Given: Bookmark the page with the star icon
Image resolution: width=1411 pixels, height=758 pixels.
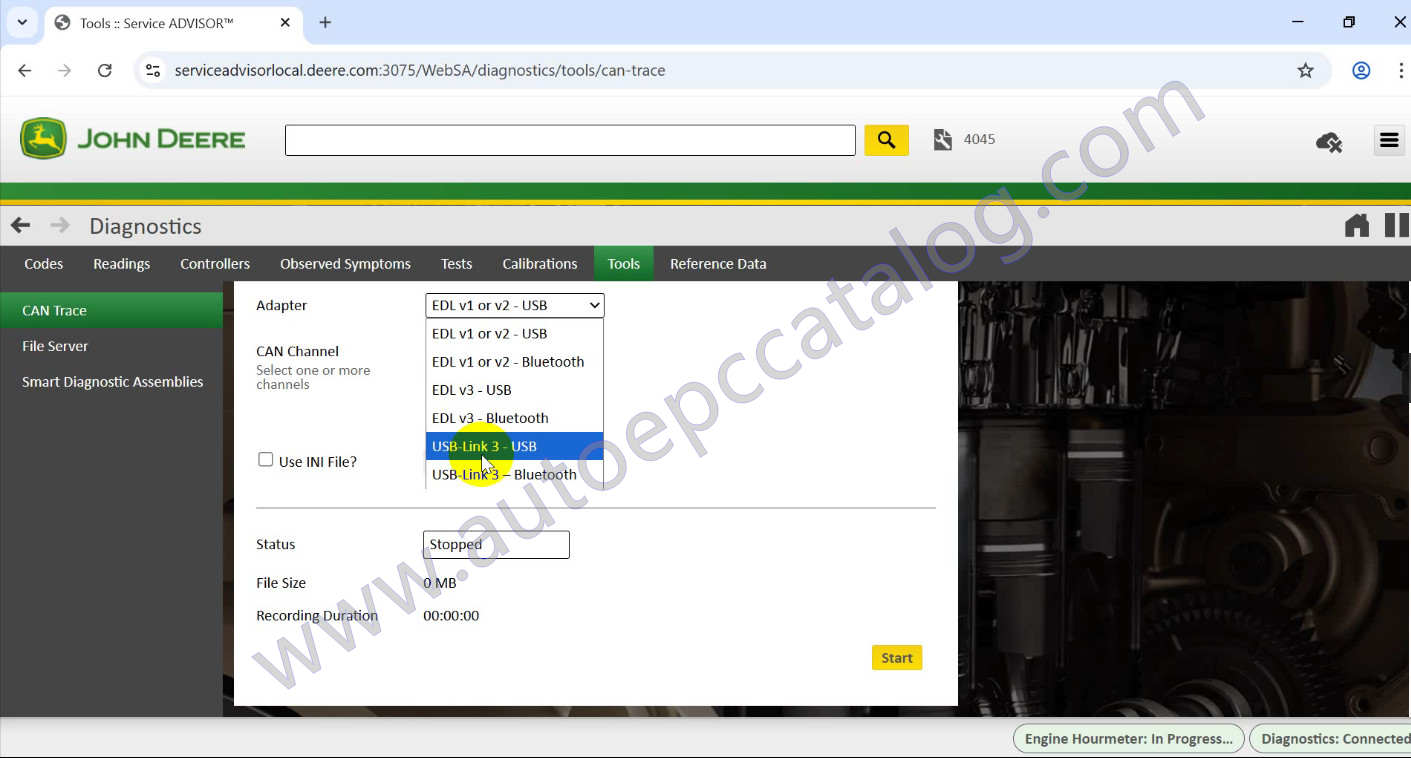Looking at the screenshot, I should [1306, 70].
